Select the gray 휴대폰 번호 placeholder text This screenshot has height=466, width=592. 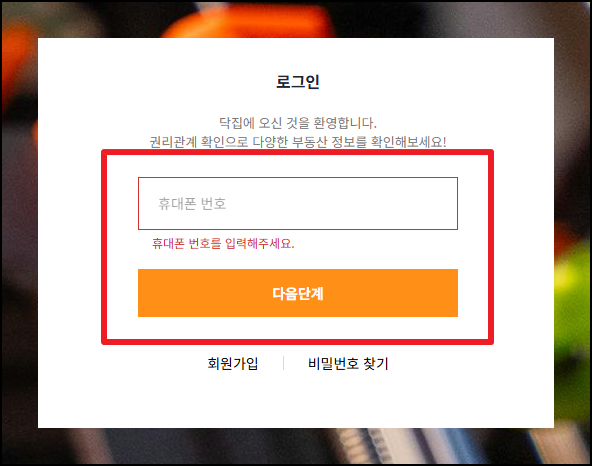point(192,204)
